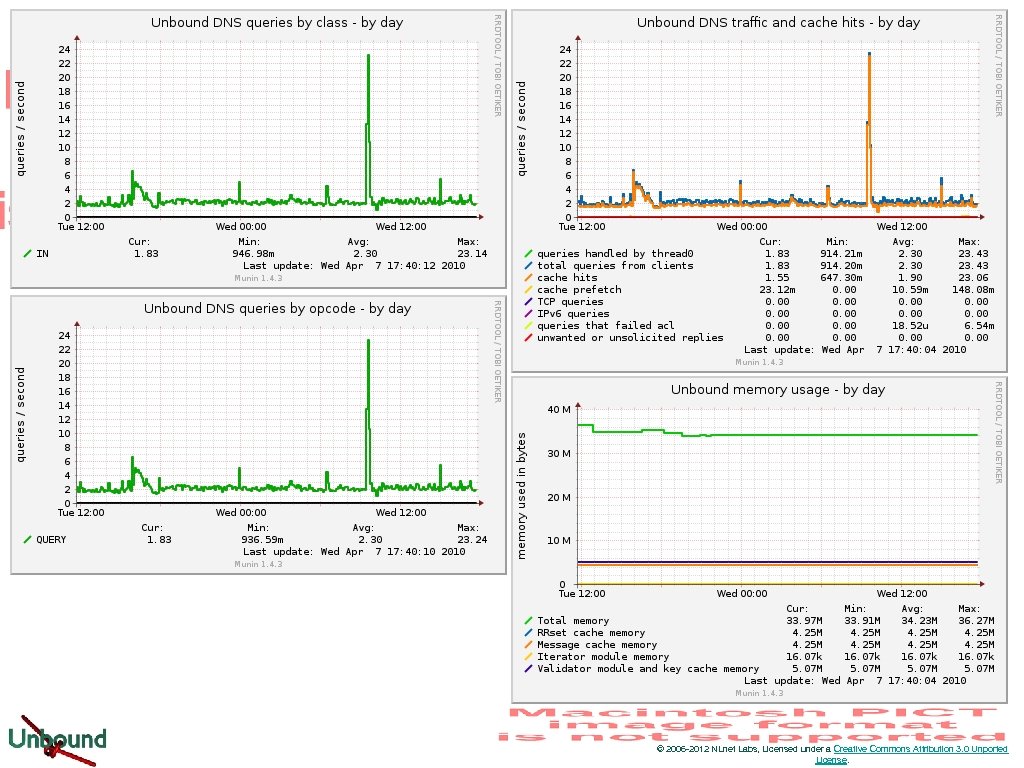The width and height of the screenshot is (1024, 768).
Task: Select 'Munin 1.4.3' under the opcode graph
Action: tap(259, 564)
